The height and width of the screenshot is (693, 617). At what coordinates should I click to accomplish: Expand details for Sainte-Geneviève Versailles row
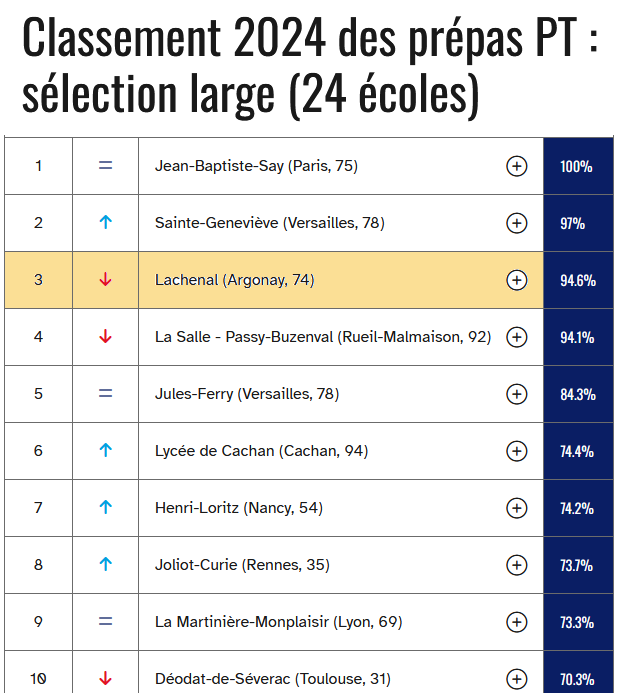(516, 223)
